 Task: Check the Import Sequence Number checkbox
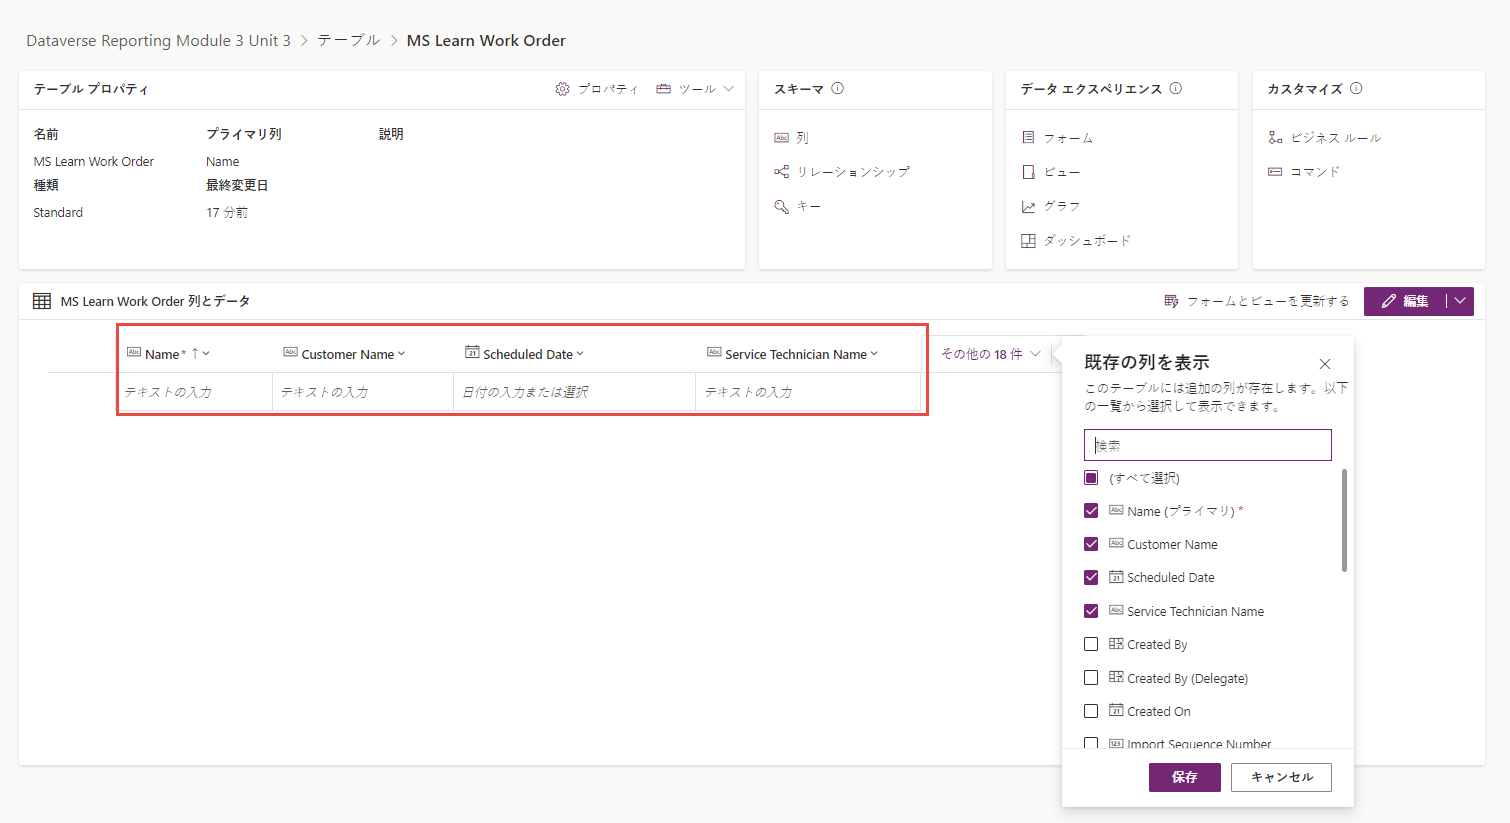point(1091,743)
